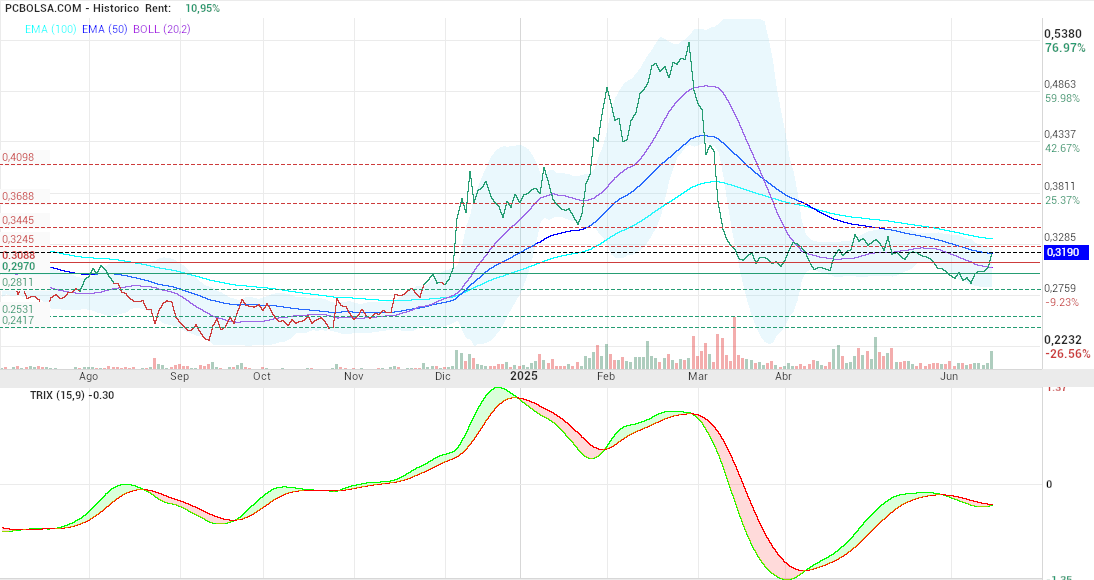
Task: Click the 2025 year marker on timeline
Action: [x=524, y=375]
